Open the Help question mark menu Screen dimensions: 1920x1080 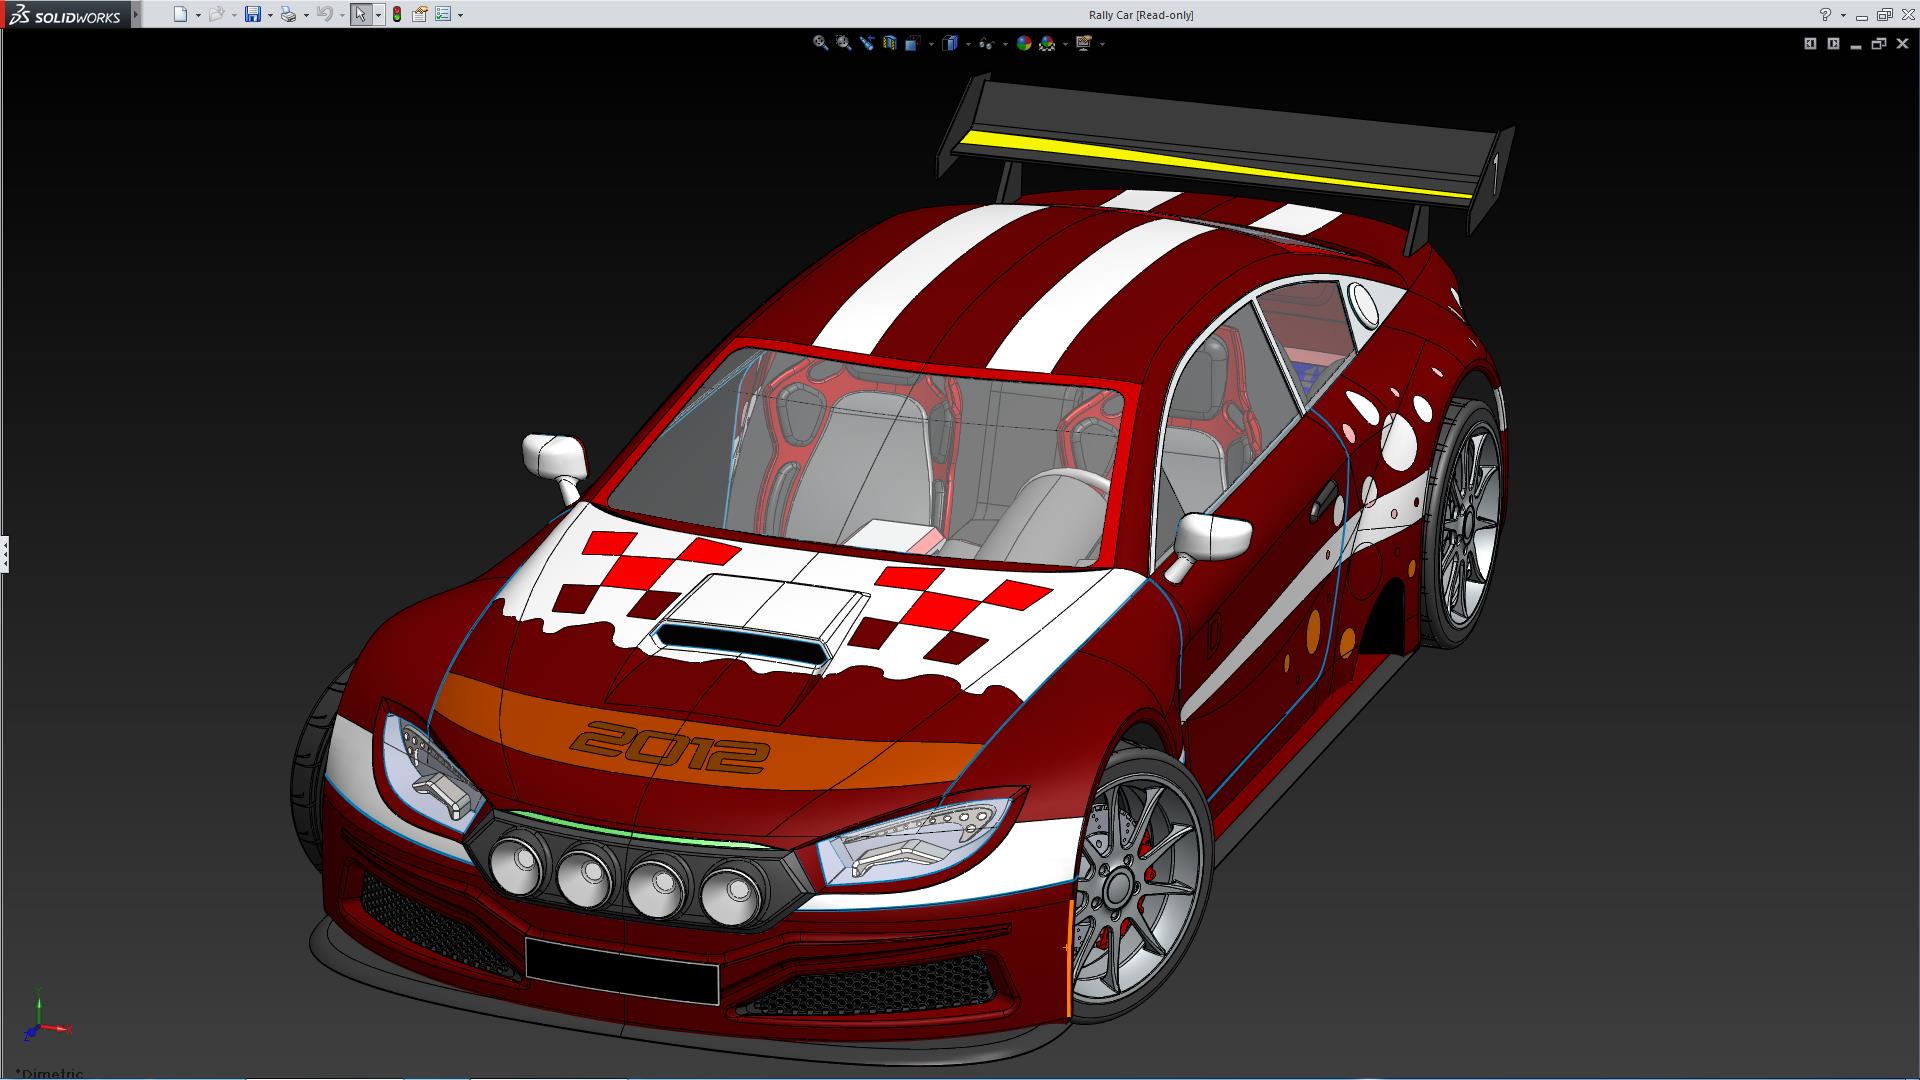point(1825,14)
